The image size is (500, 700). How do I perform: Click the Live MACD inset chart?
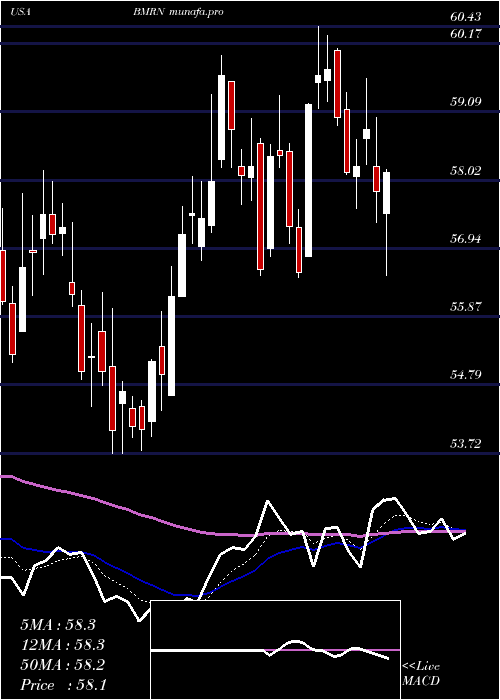(275, 650)
